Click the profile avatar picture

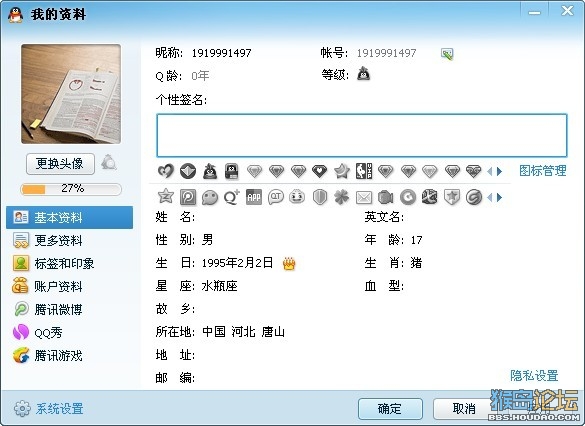(x=71, y=94)
